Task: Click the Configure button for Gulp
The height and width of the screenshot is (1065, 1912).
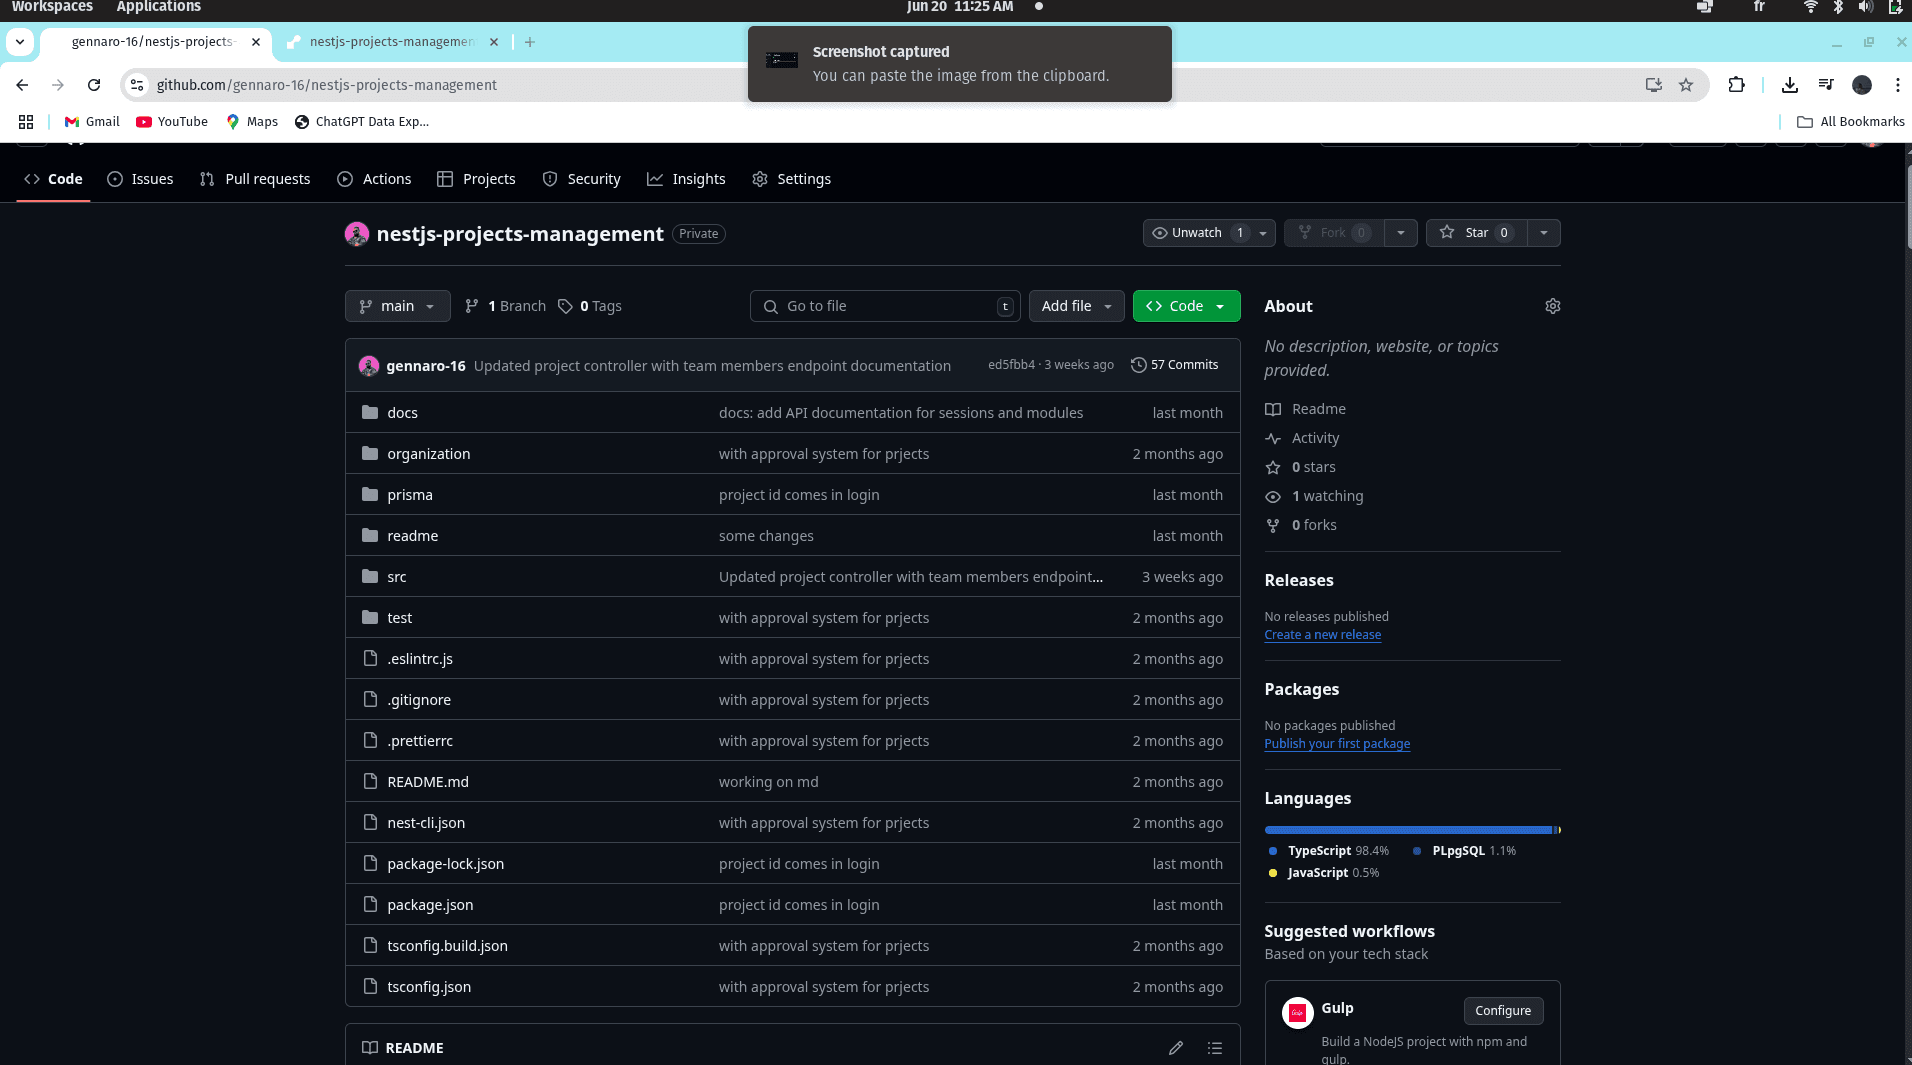Action: pos(1503,1011)
